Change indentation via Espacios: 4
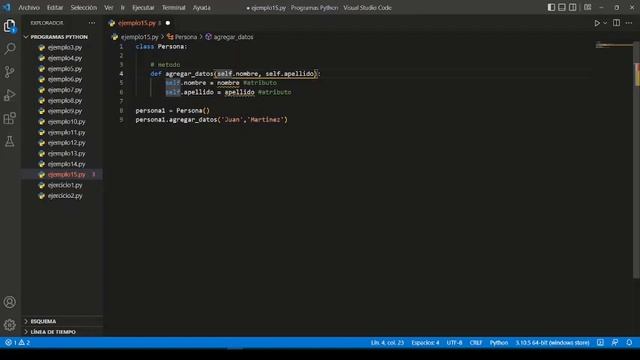The width and height of the screenshot is (640, 360). click(425, 342)
